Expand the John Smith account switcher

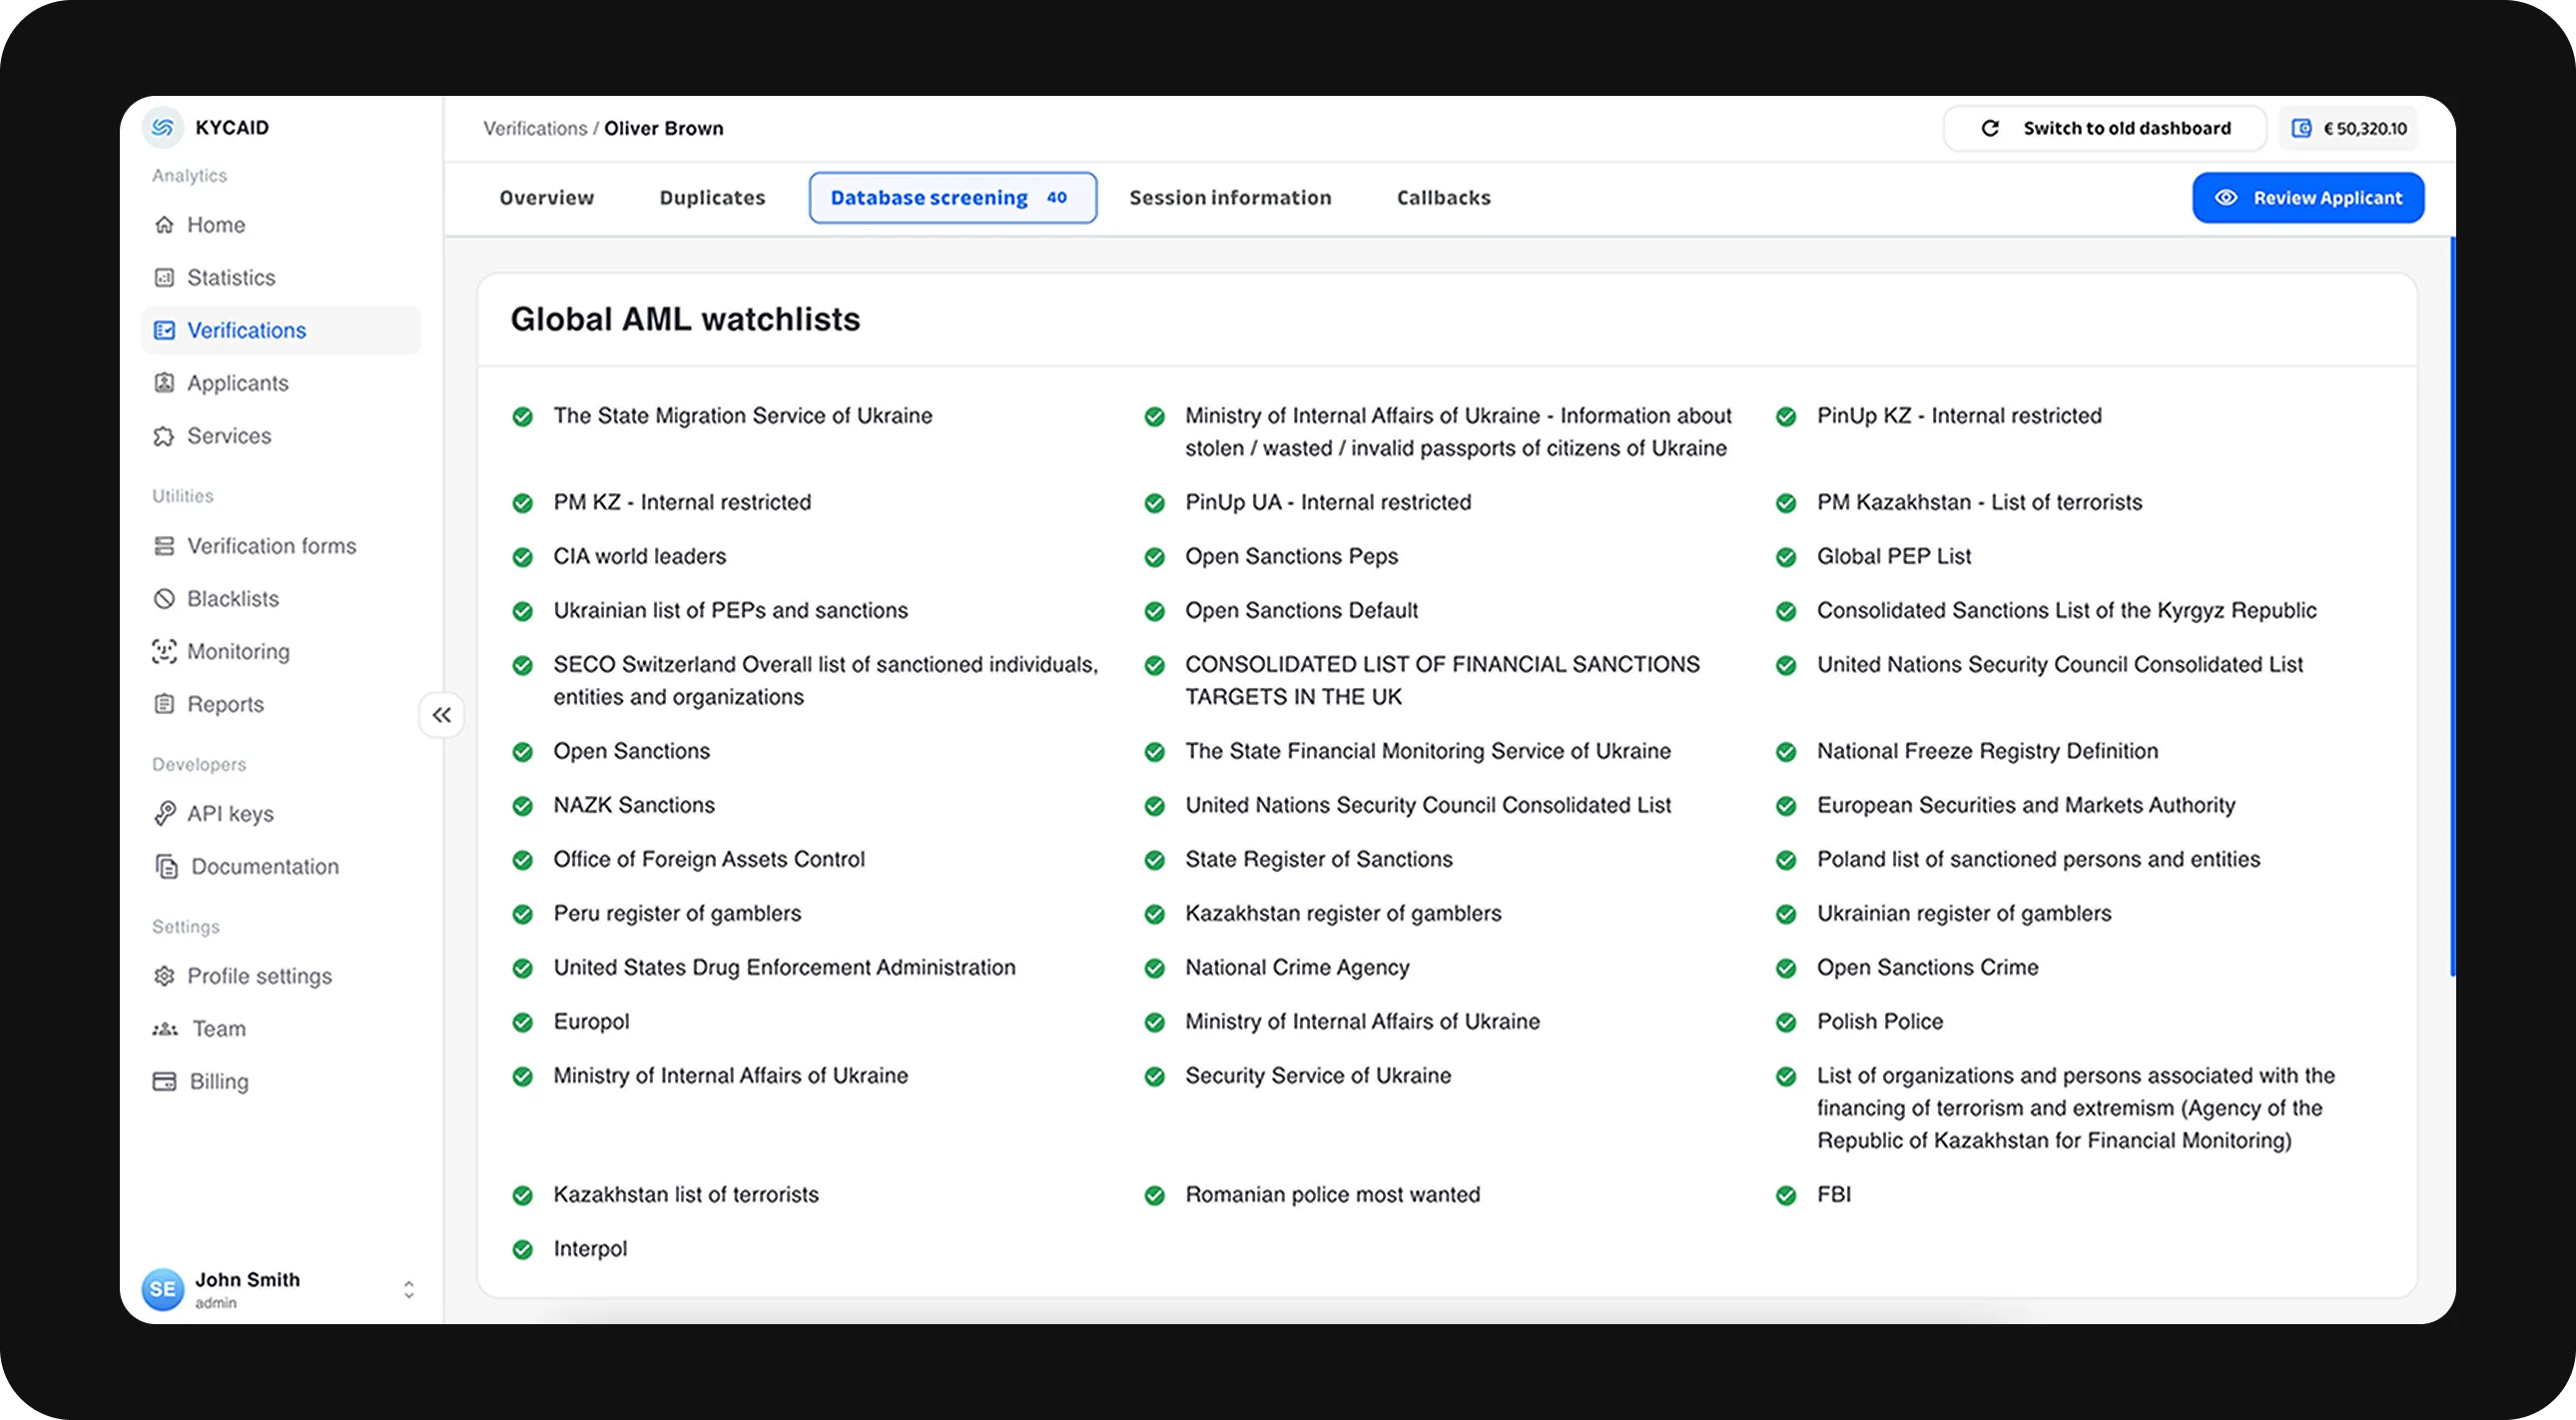408,1290
